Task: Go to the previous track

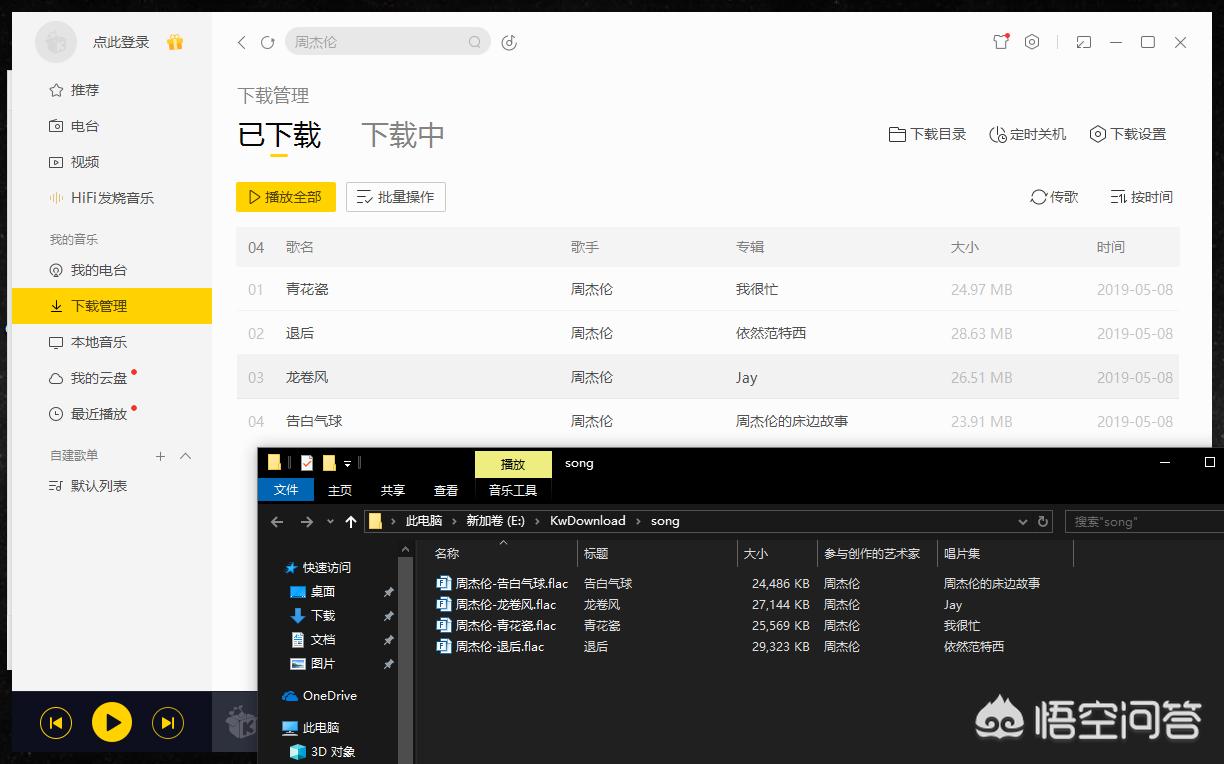Action: tap(56, 722)
